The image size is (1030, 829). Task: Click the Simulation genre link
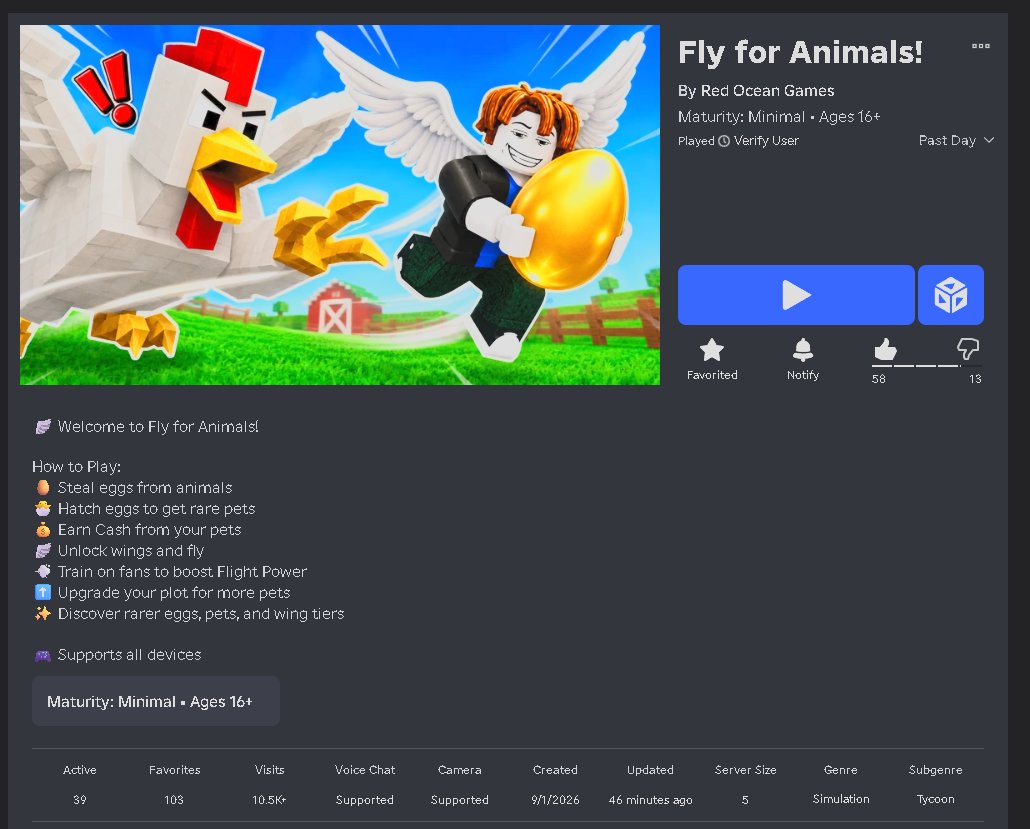tap(841, 799)
